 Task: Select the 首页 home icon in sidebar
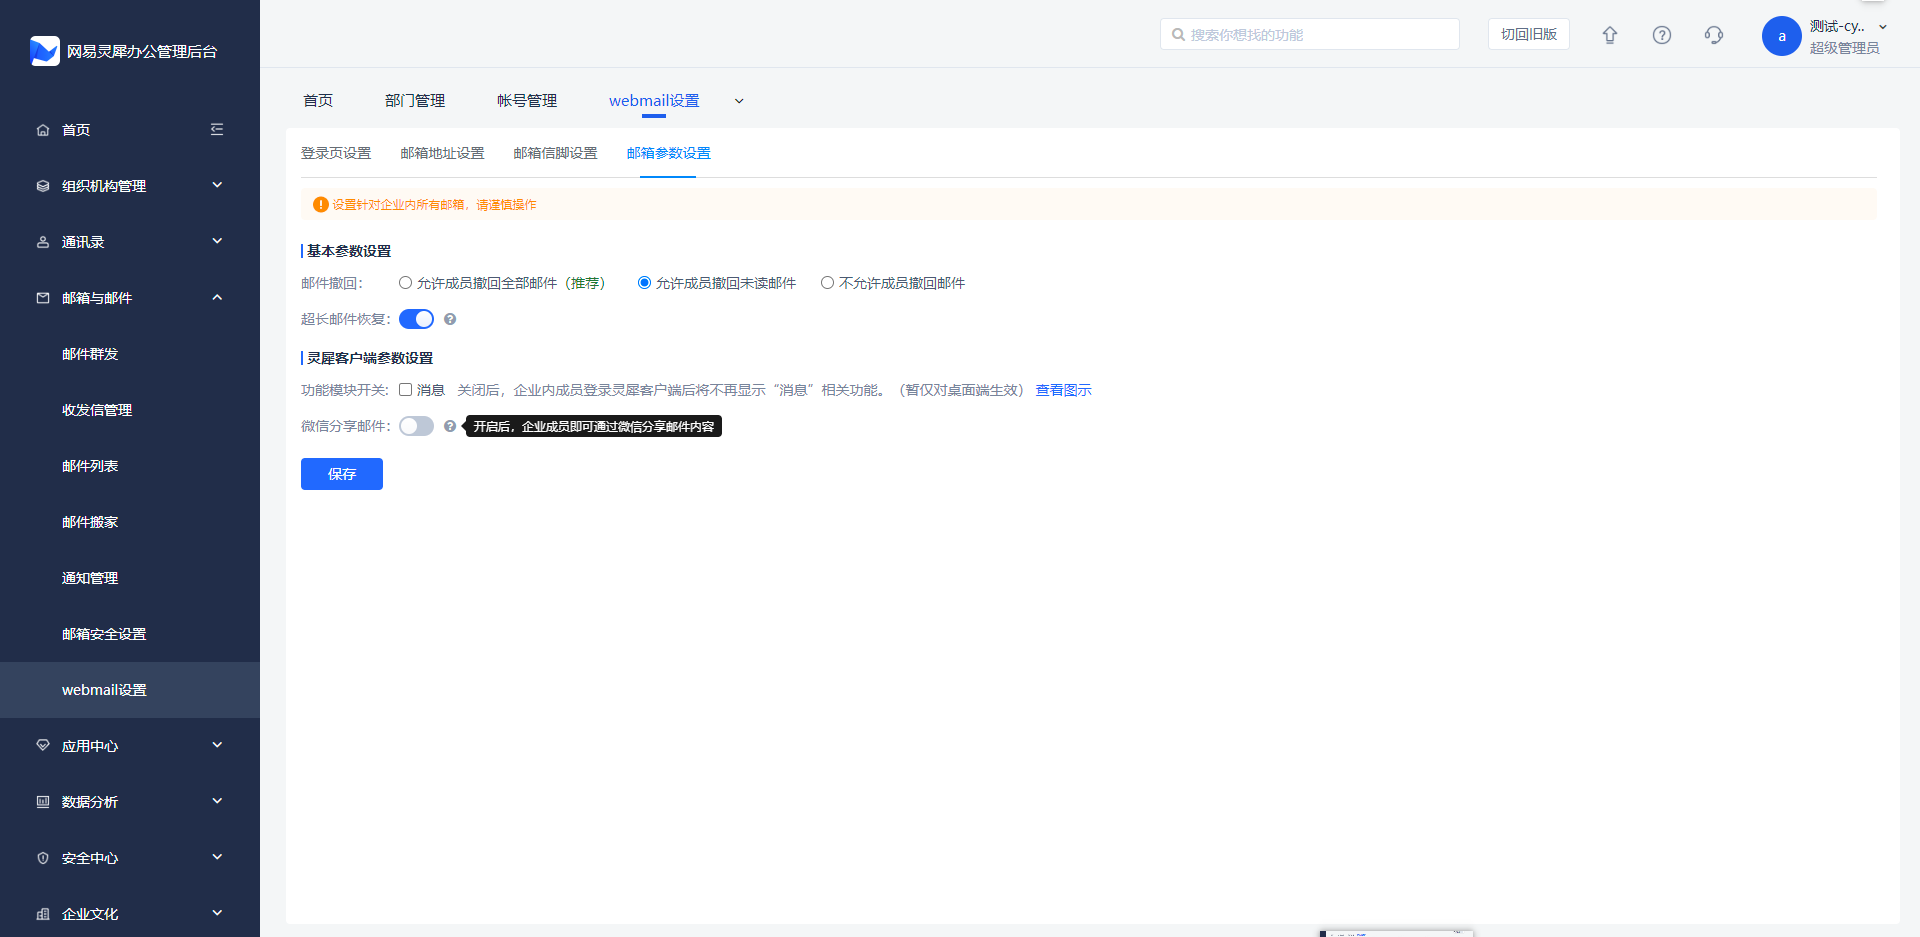point(42,129)
